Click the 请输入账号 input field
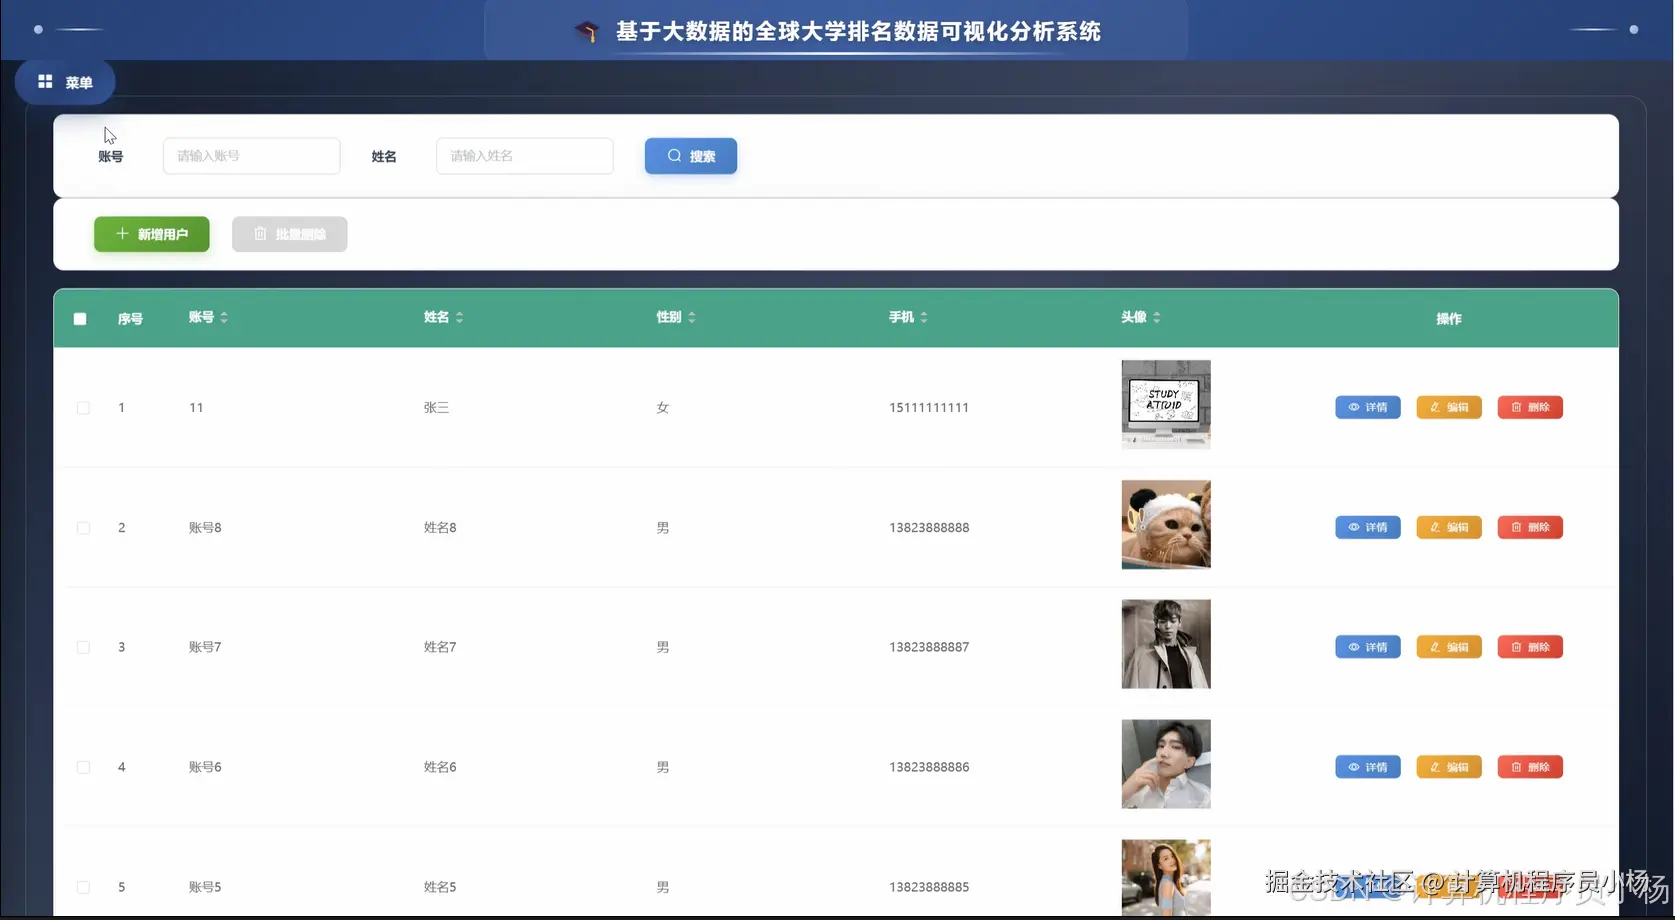Screen dimensions: 1675x920 (251, 156)
